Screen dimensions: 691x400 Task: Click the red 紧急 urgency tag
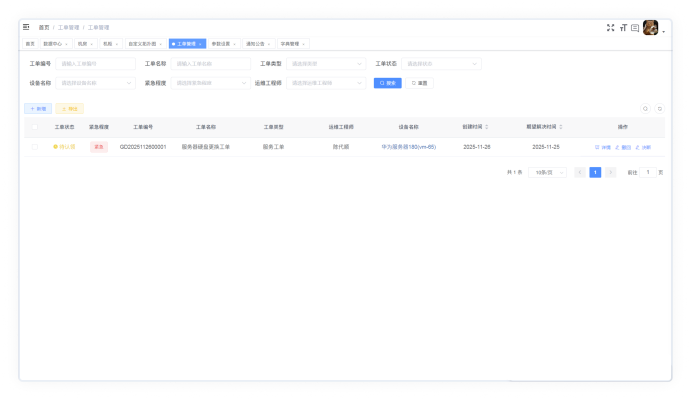(x=99, y=147)
